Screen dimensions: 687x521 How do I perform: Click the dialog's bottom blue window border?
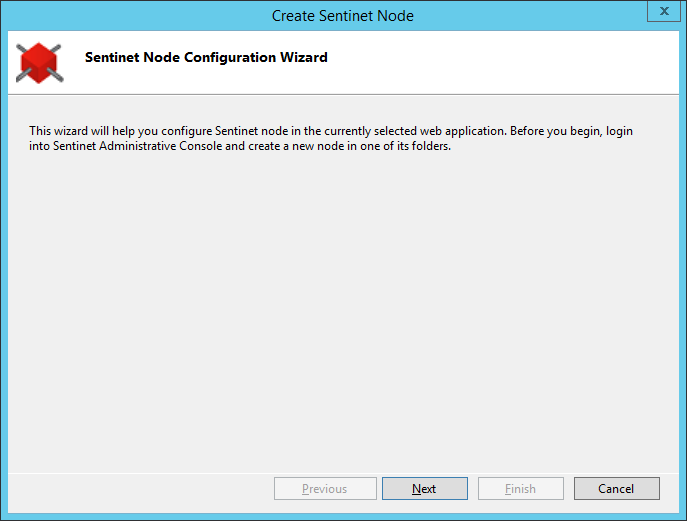343,517
